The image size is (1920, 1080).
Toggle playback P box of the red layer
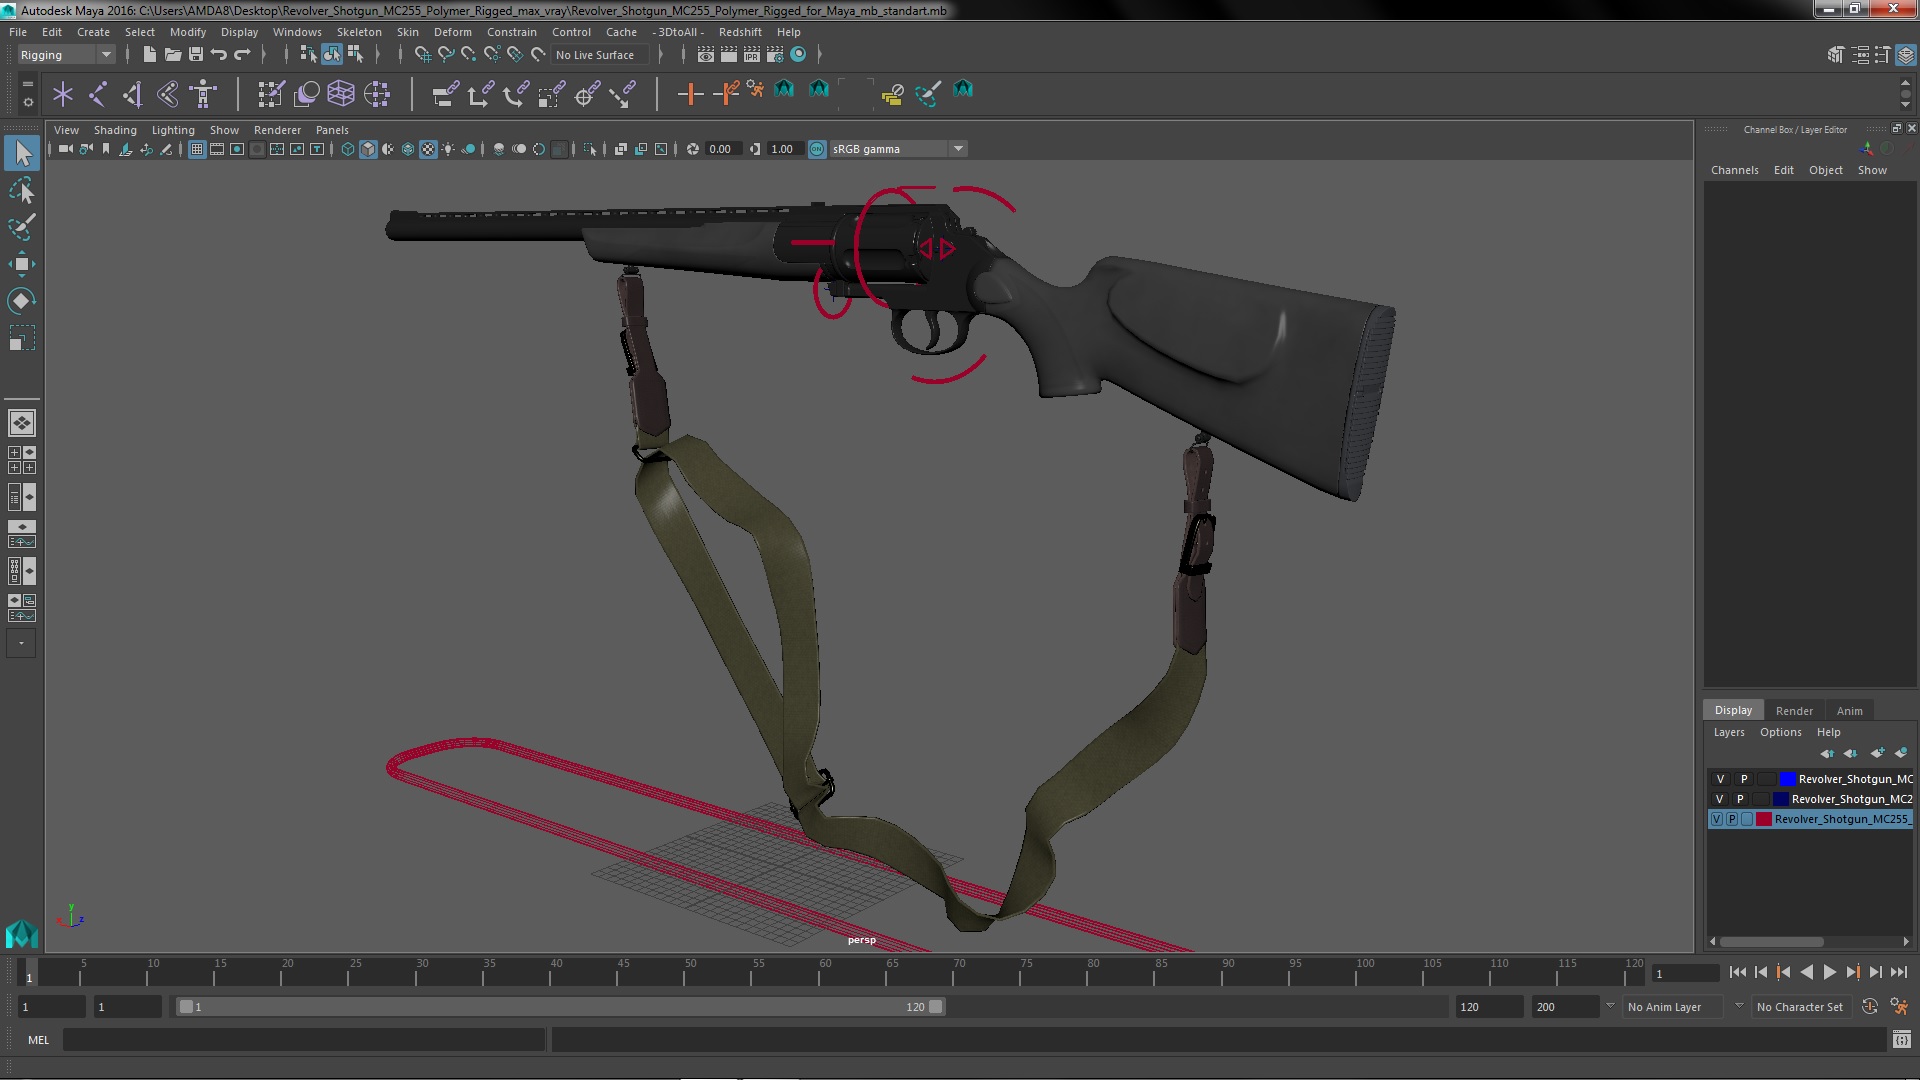click(x=1732, y=819)
